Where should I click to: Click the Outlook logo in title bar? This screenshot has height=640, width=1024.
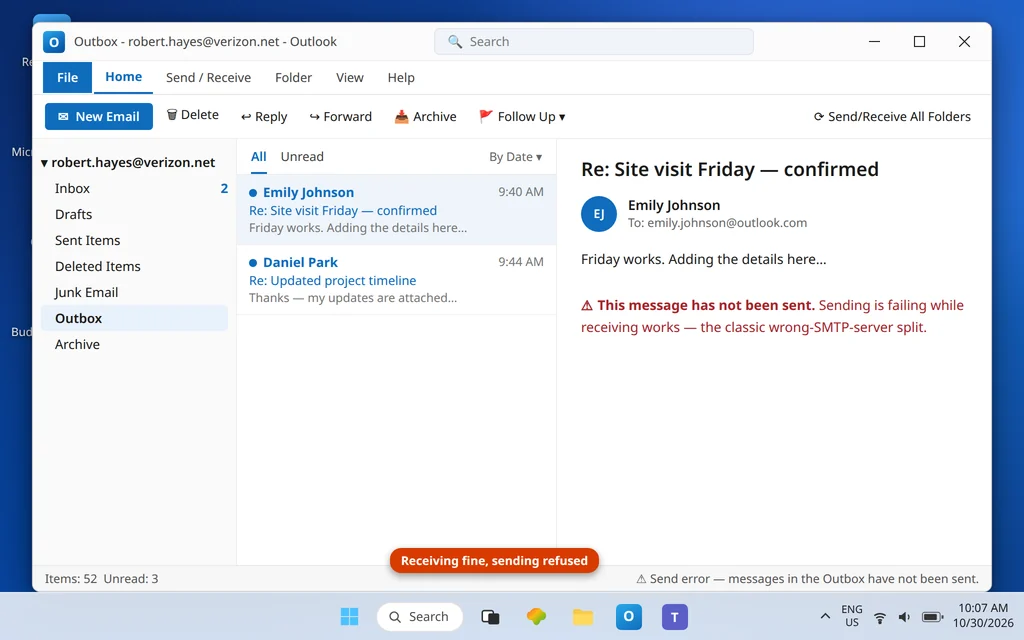(54, 42)
